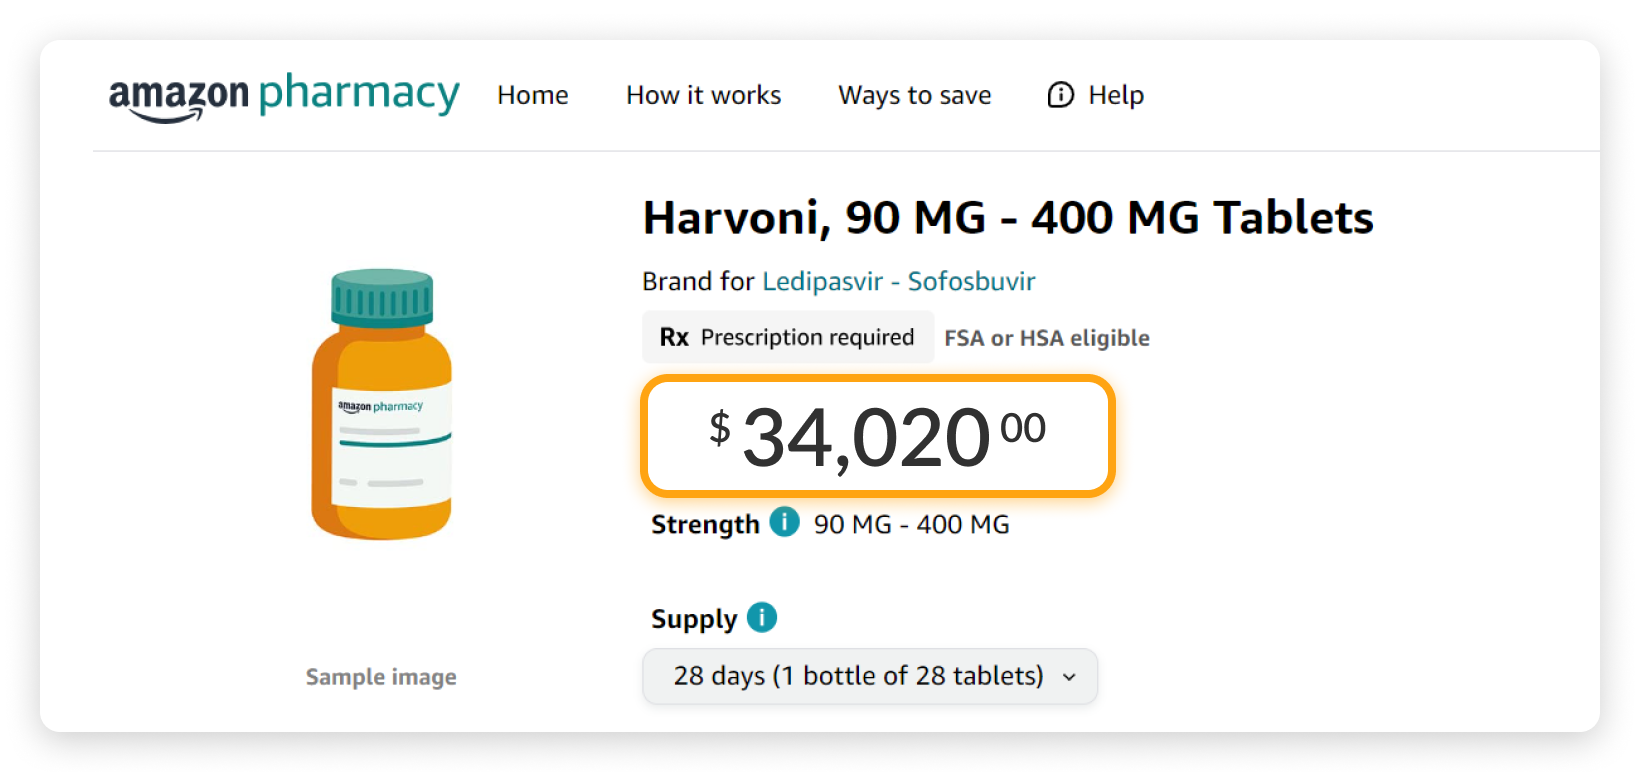Open the Home menu item

tap(532, 95)
